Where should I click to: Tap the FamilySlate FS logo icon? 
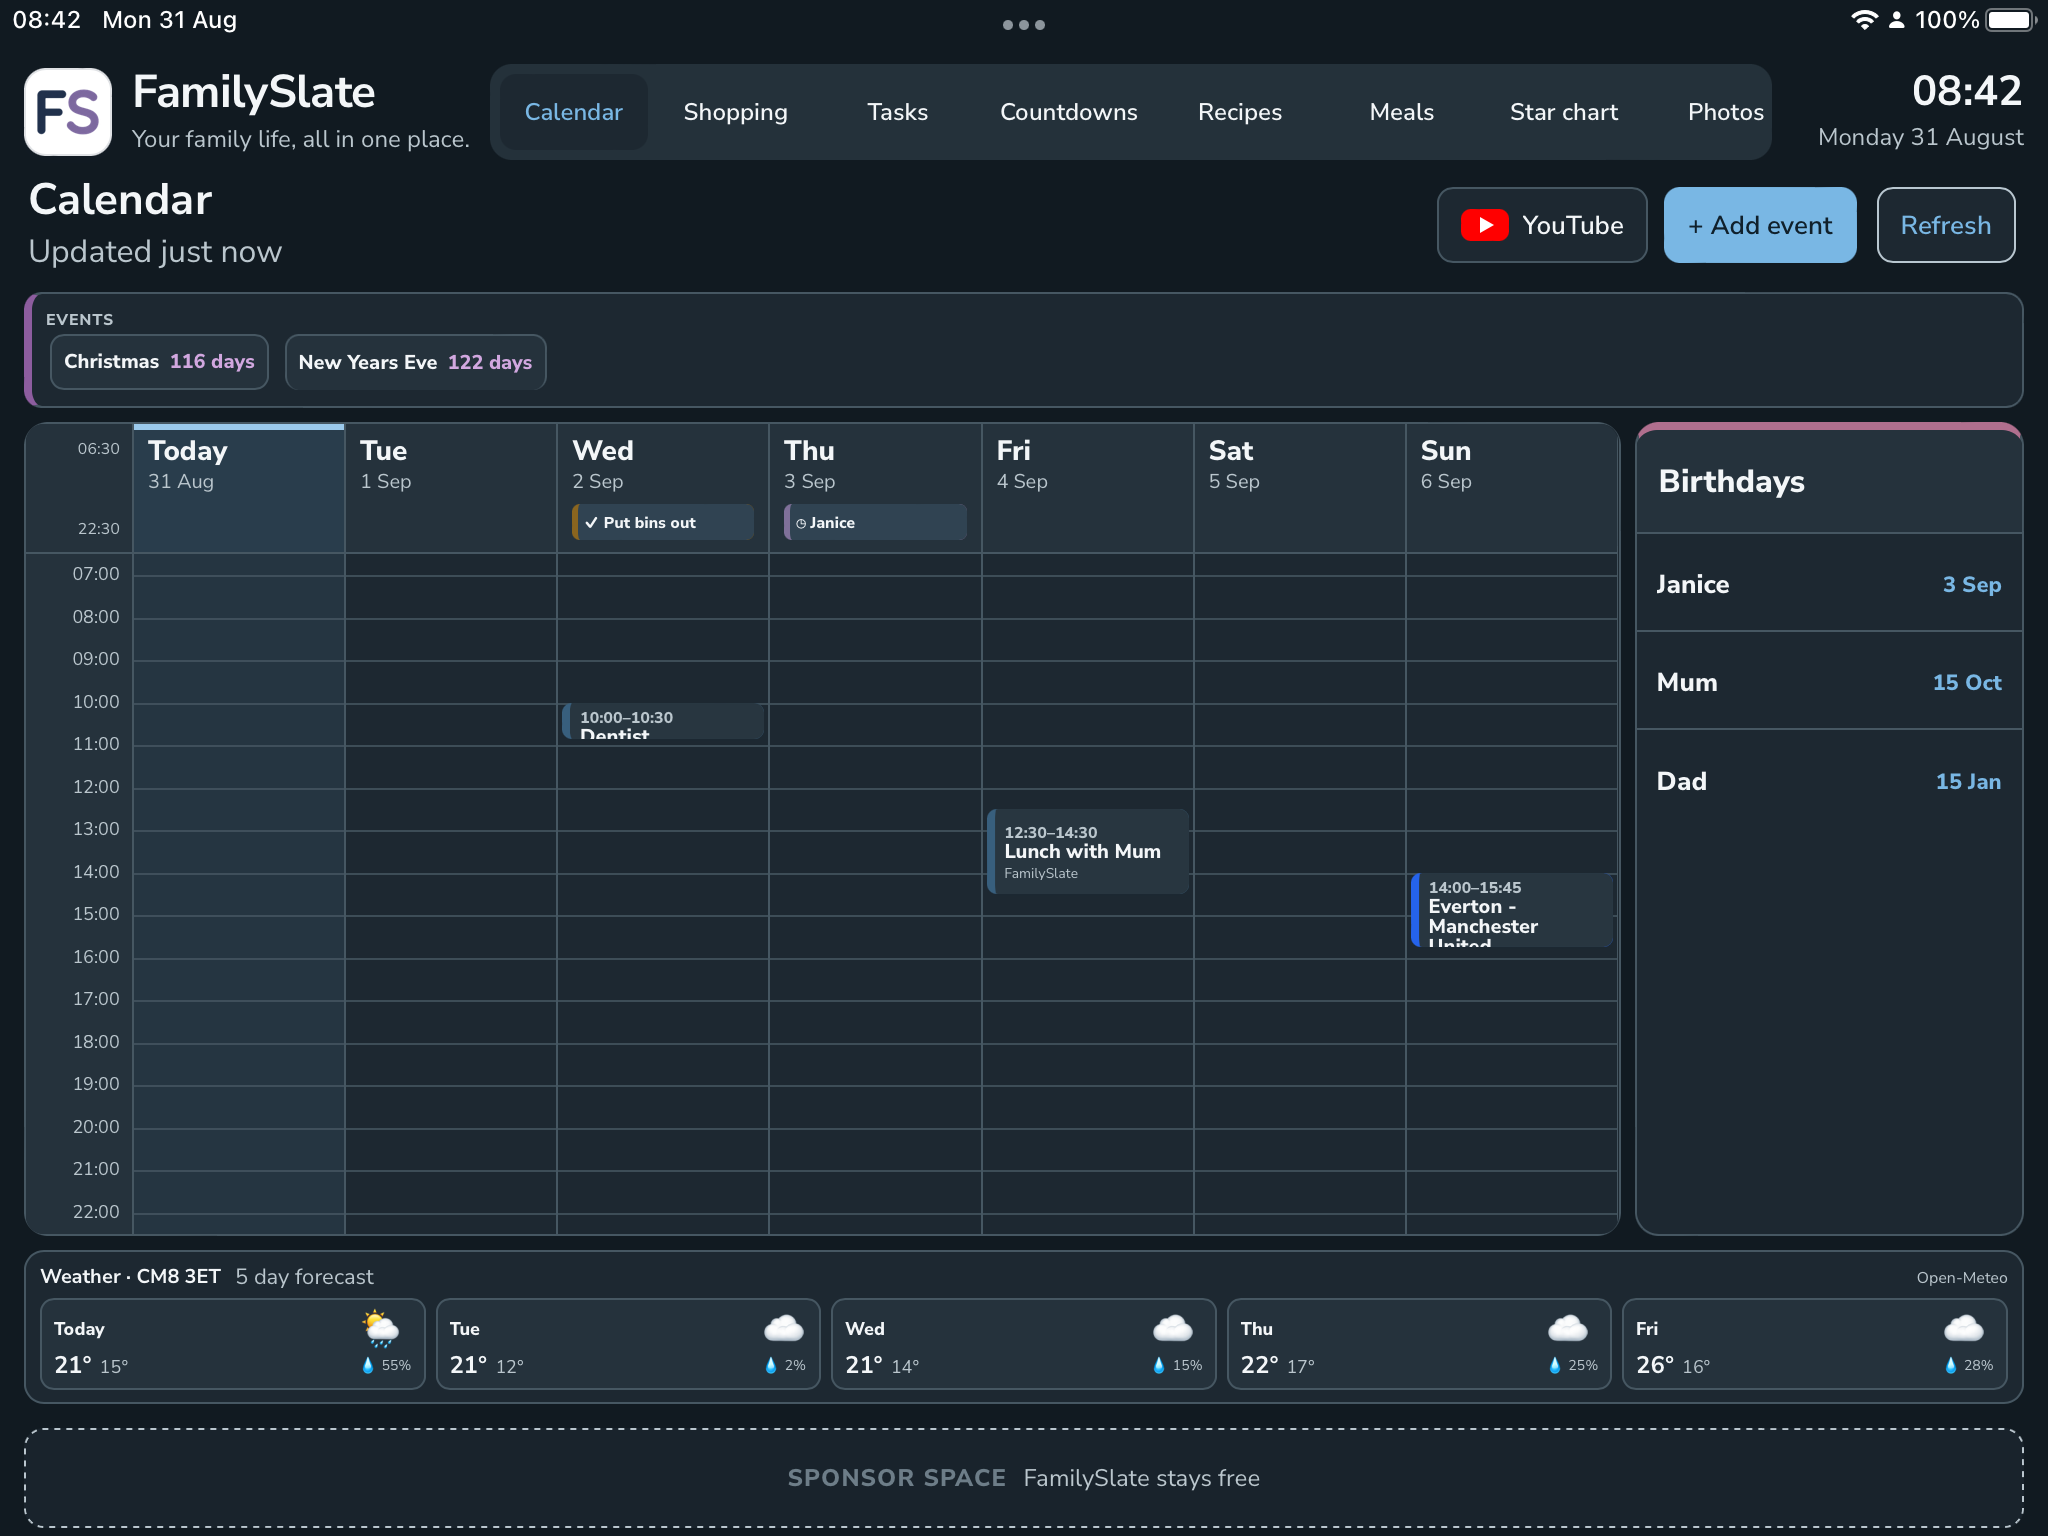coord(68,112)
